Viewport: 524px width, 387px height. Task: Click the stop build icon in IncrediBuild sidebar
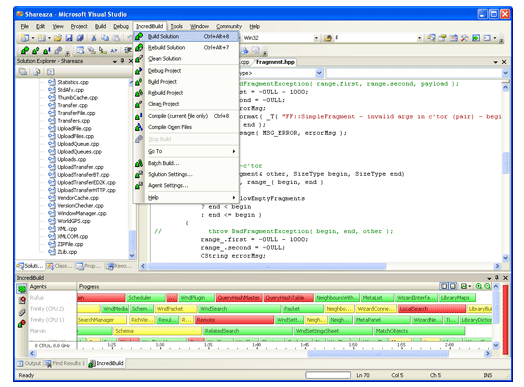click(22, 324)
